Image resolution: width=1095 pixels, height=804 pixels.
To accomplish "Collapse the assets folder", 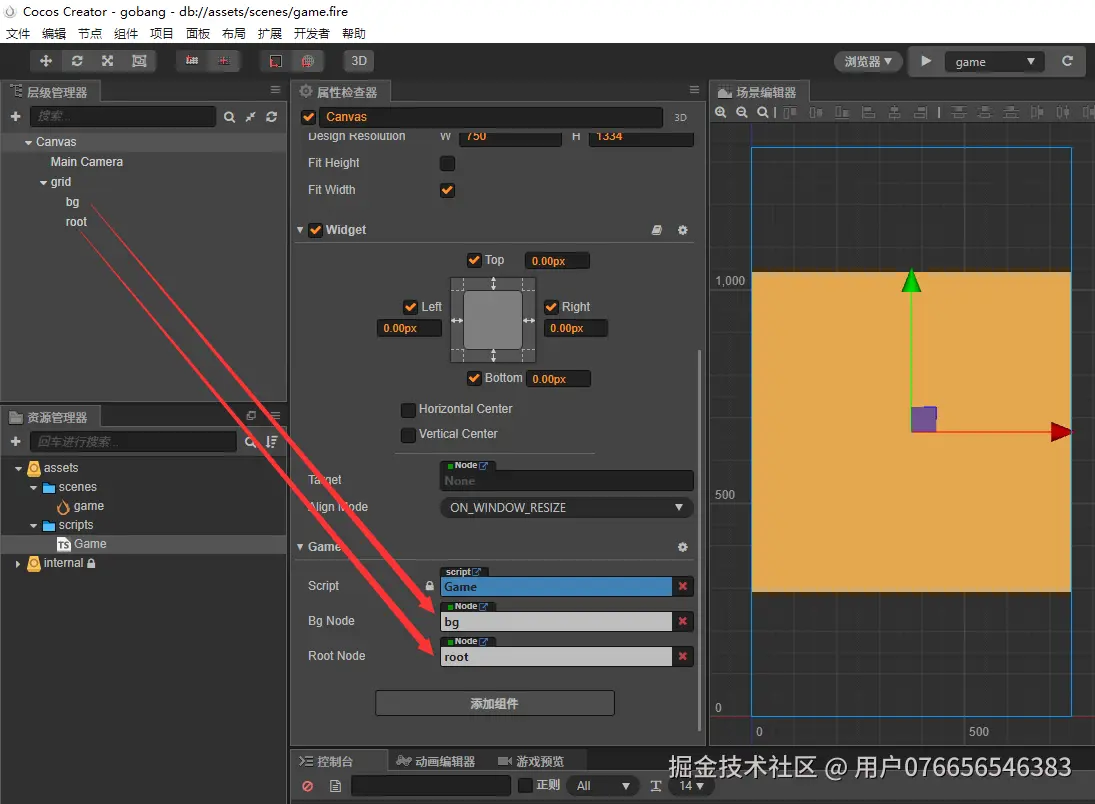I will tap(19, 469).
